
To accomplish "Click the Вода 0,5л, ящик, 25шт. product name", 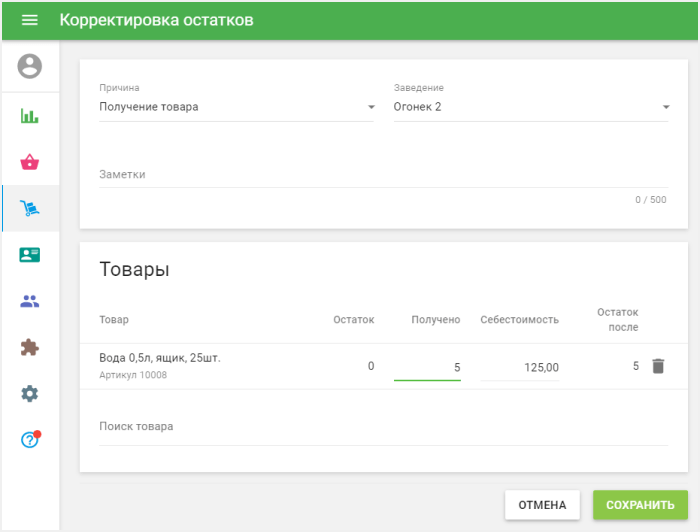I will click(160, 358).
